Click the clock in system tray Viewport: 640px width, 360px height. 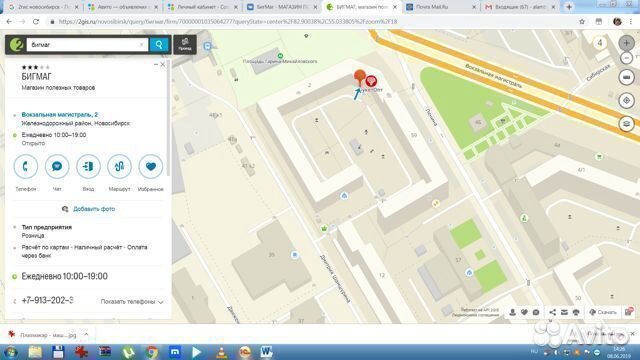pyautogui.click(x=619, y=352)
